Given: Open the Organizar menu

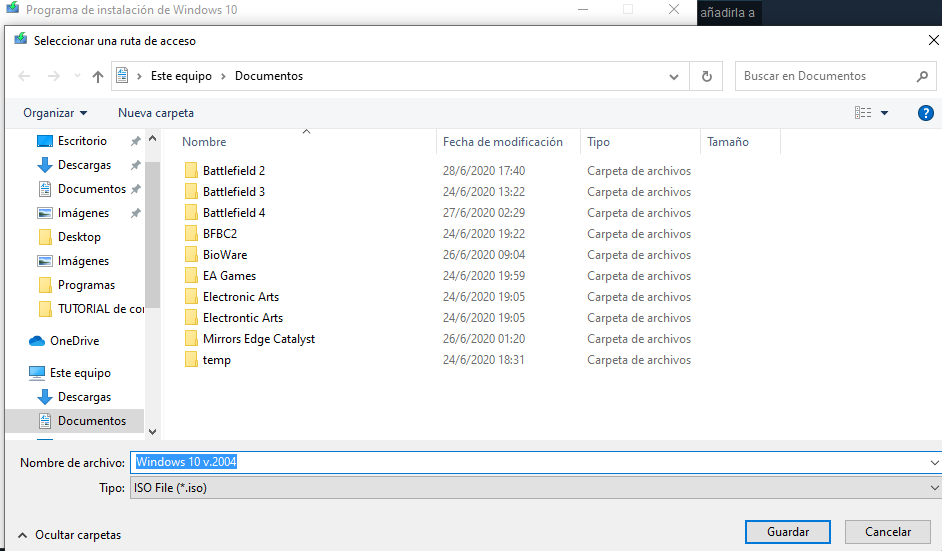Looking at the screenshot, I should pyautogui.click(x=55, y=113).
